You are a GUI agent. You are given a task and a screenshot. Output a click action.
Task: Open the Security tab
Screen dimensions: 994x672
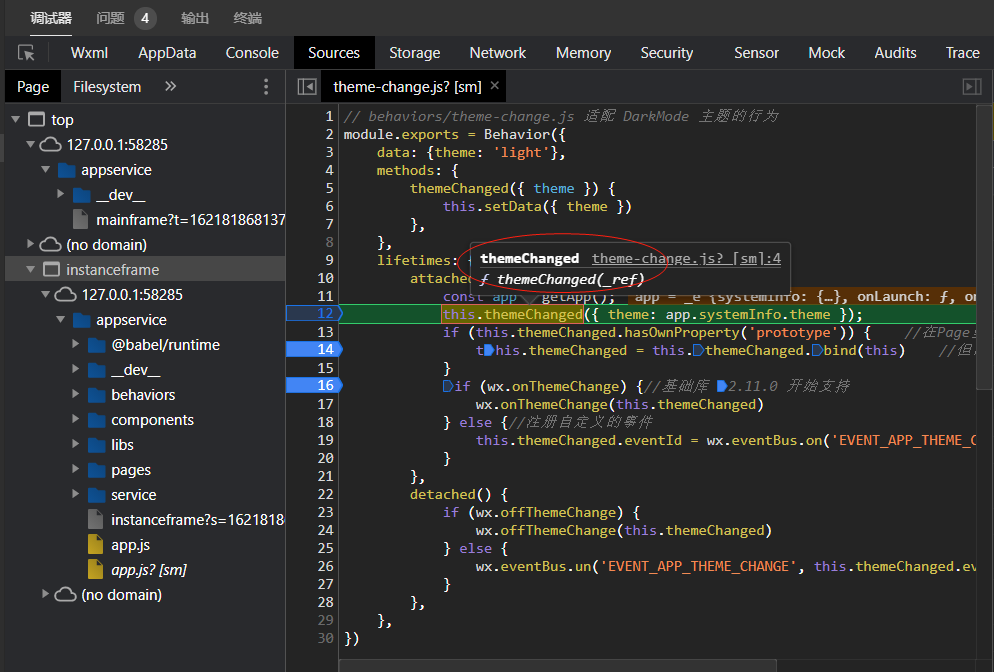tap(667, 53)
